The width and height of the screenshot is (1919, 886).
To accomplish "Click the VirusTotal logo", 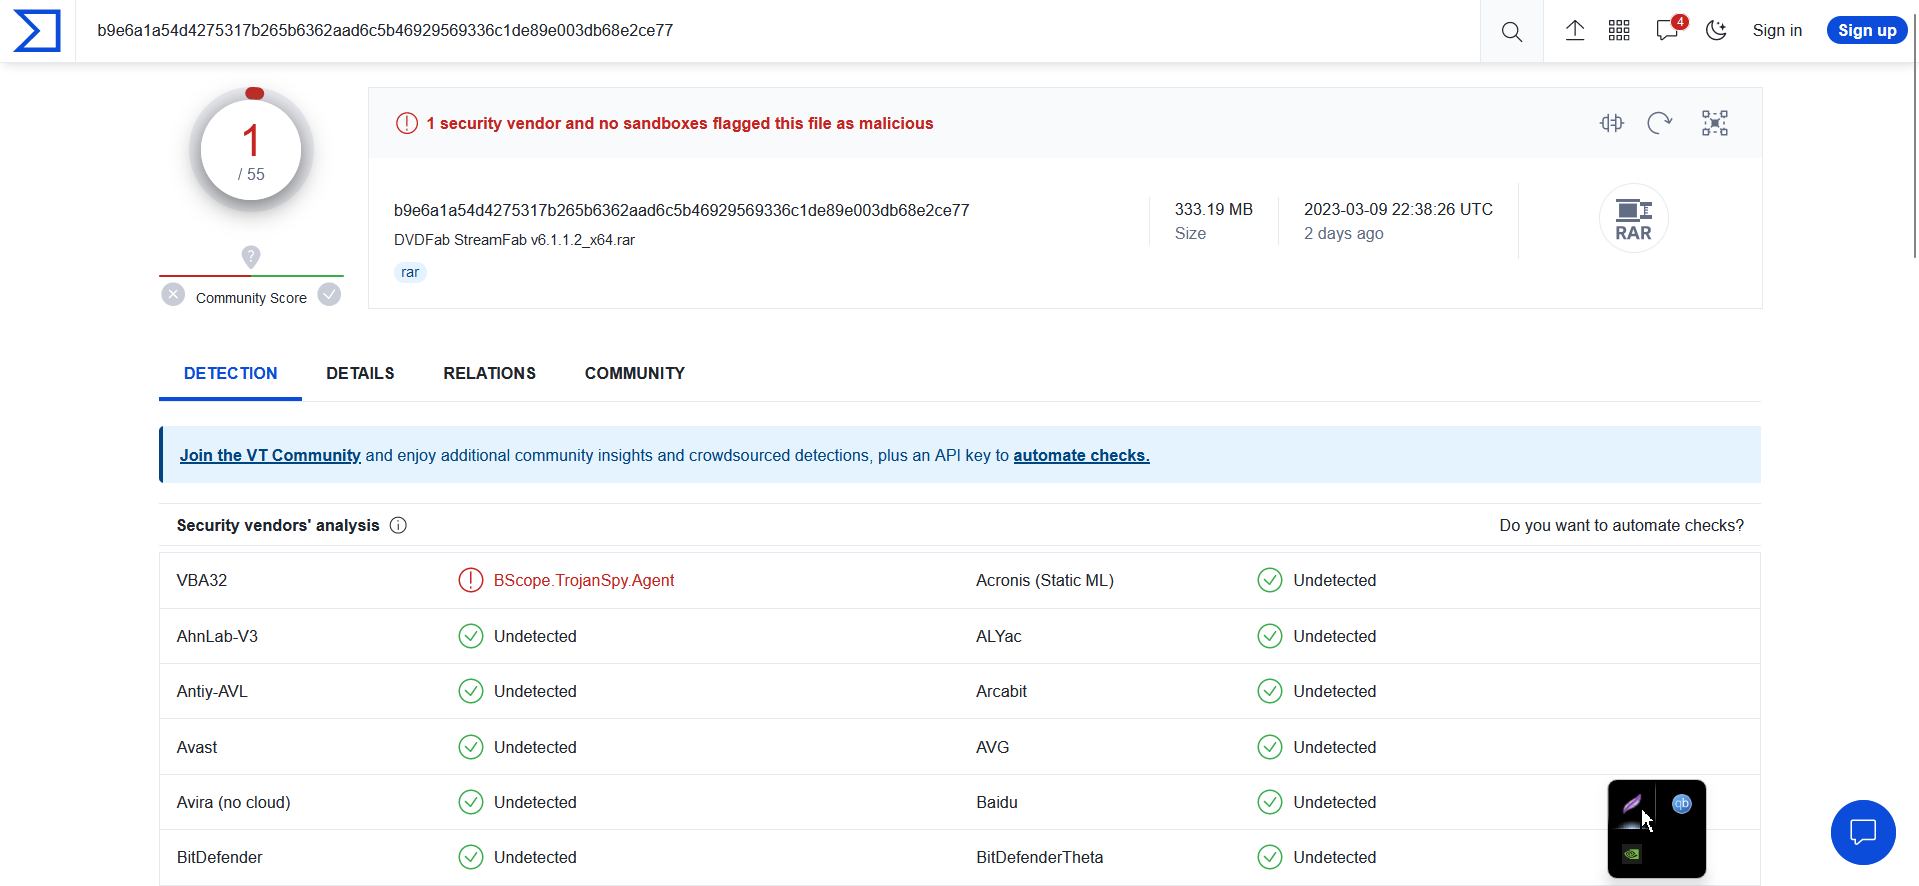I will pyautogui.click(x=37, y=31).
